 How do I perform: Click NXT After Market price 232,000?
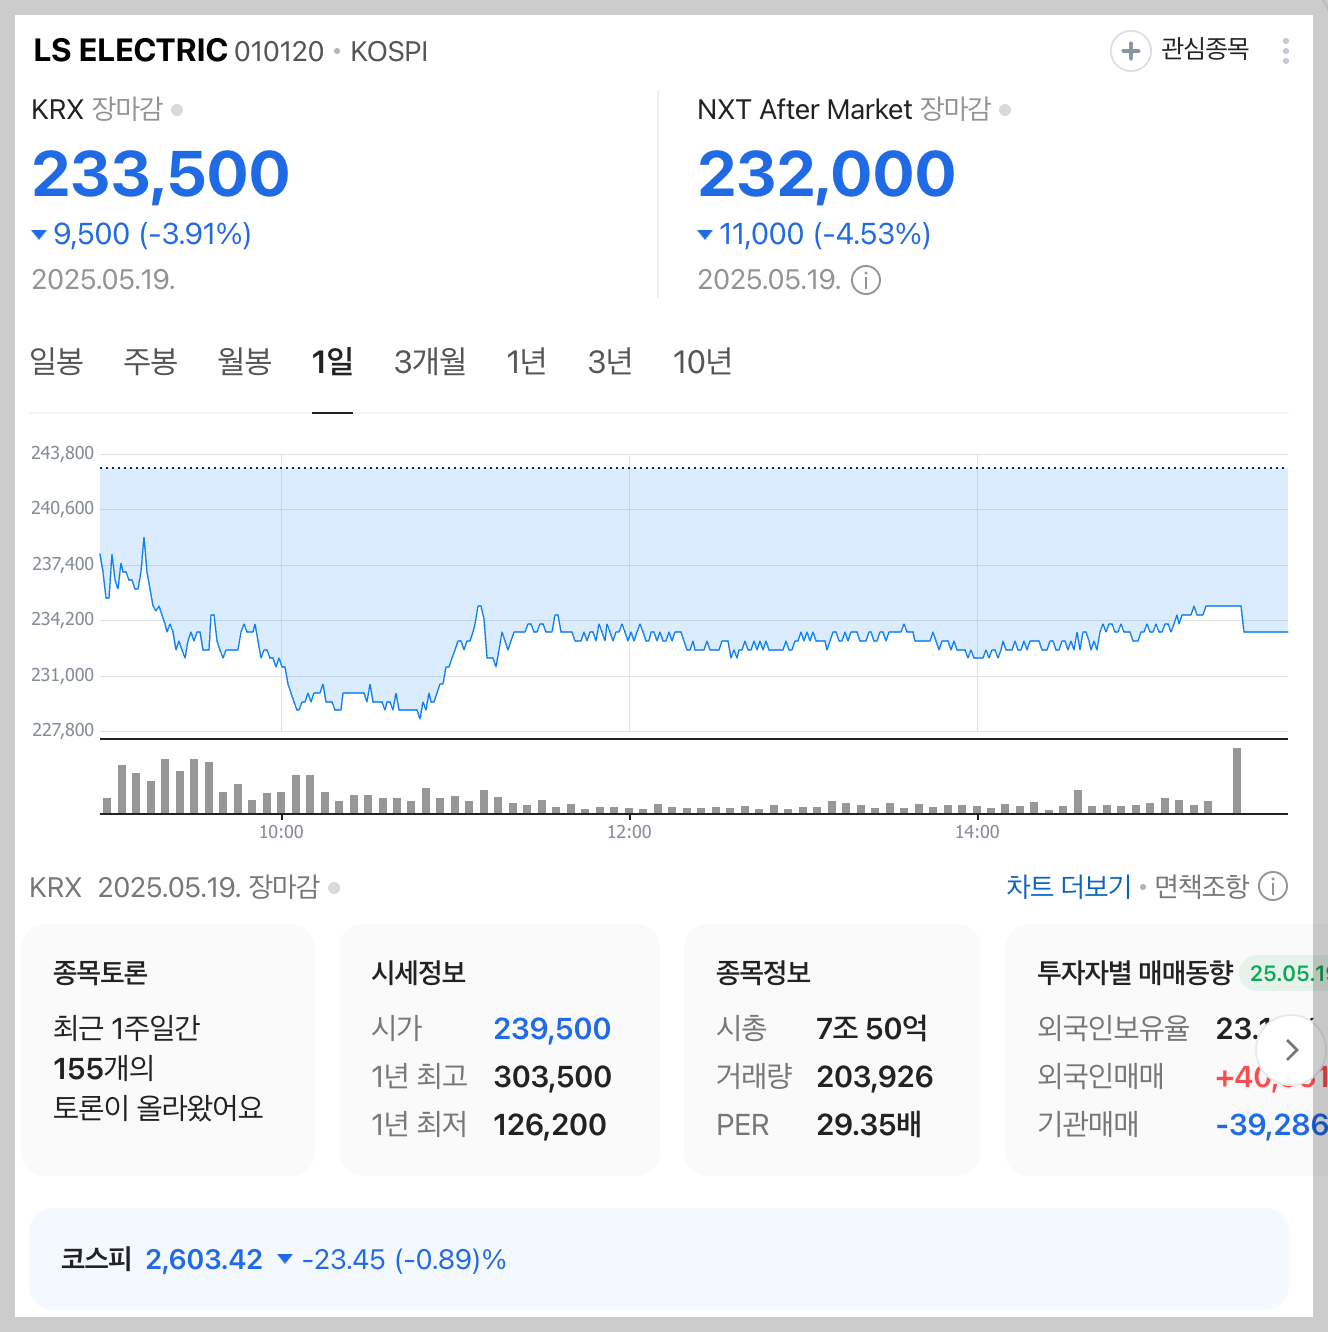point(827,174)
